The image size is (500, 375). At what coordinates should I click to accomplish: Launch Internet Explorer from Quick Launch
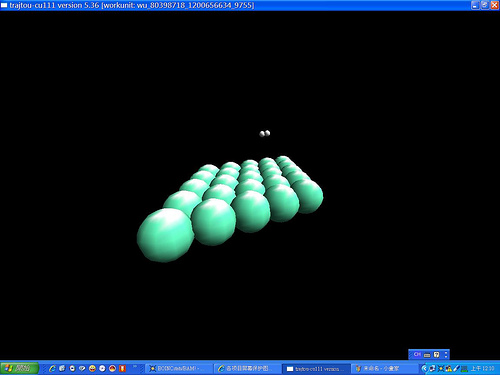tap(52, 368)
